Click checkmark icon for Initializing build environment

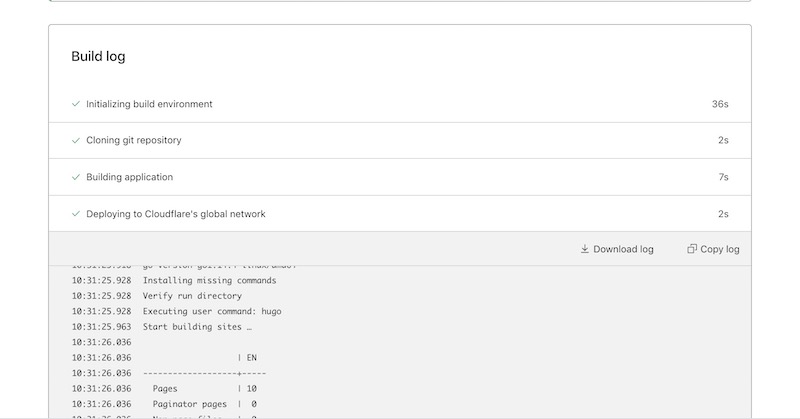(x=76, y=104)
